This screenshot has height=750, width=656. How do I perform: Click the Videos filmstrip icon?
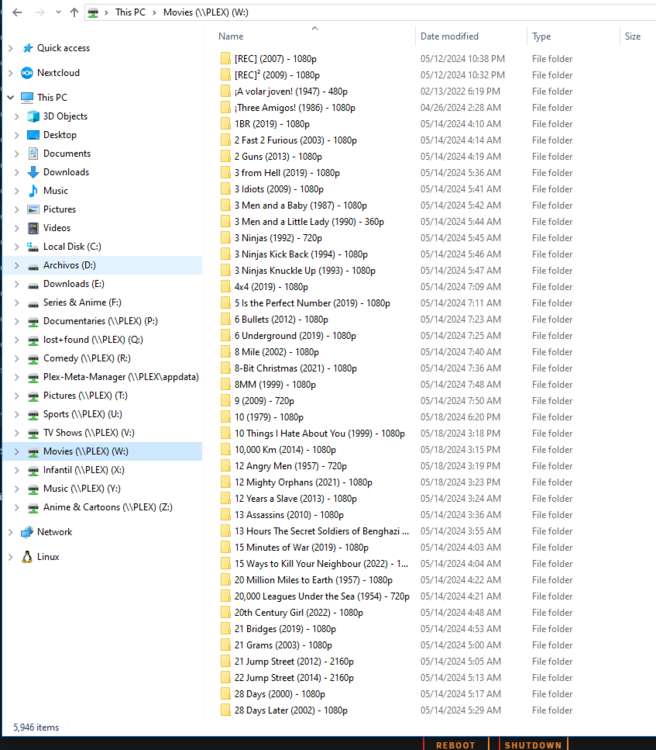click(33, 228)
